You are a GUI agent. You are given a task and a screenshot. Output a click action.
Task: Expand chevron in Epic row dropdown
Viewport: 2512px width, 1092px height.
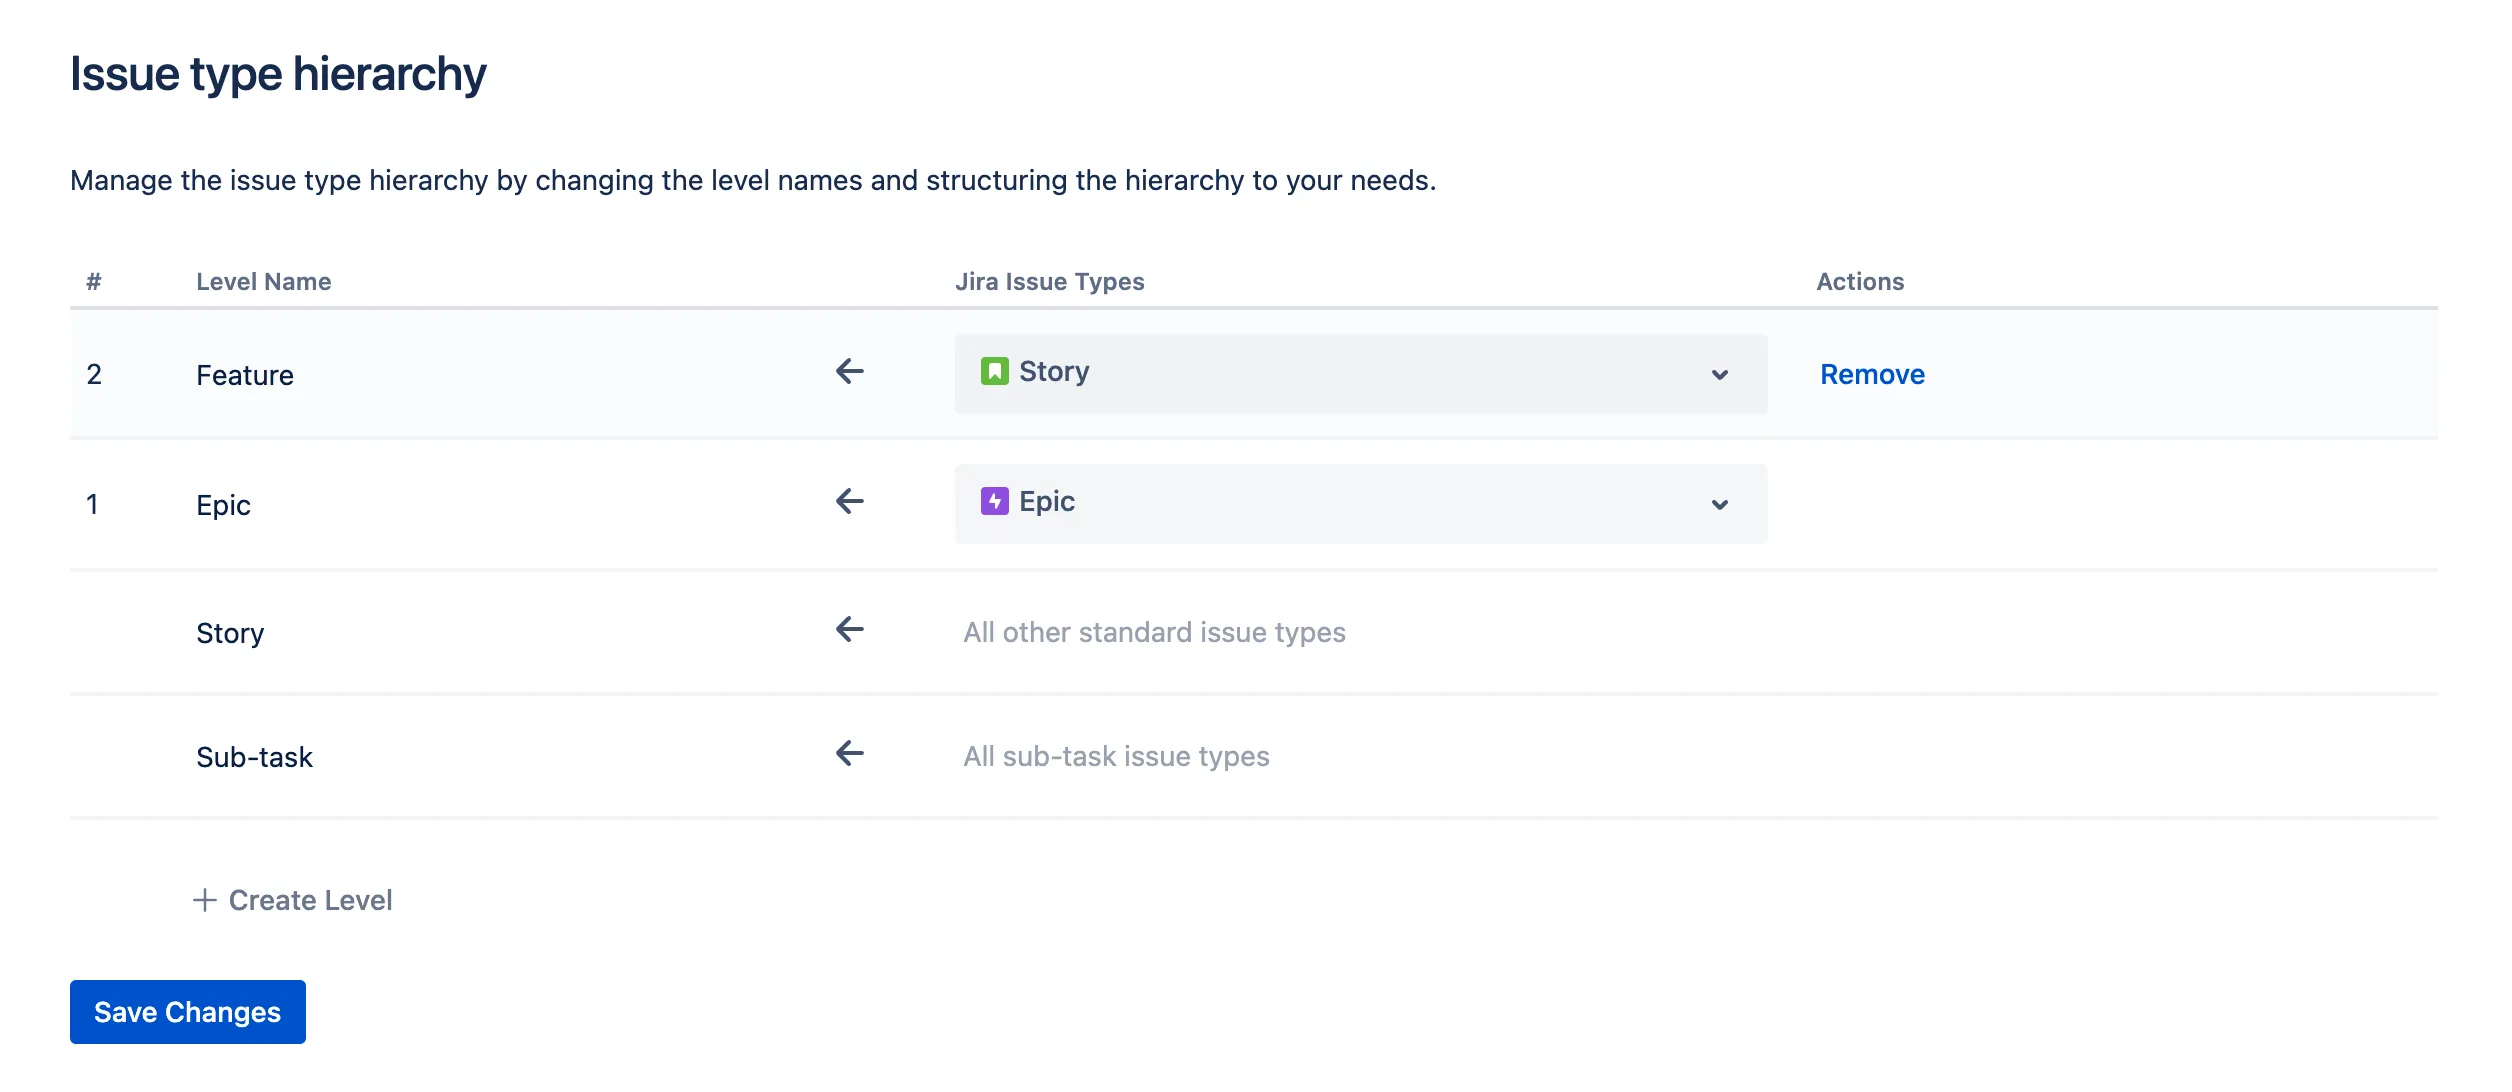click(x=1719, y=505)
